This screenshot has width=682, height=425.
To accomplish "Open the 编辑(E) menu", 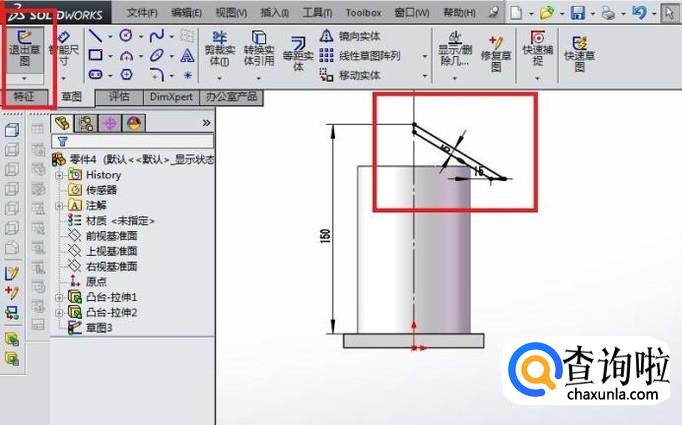I will (x=187, y=13).
